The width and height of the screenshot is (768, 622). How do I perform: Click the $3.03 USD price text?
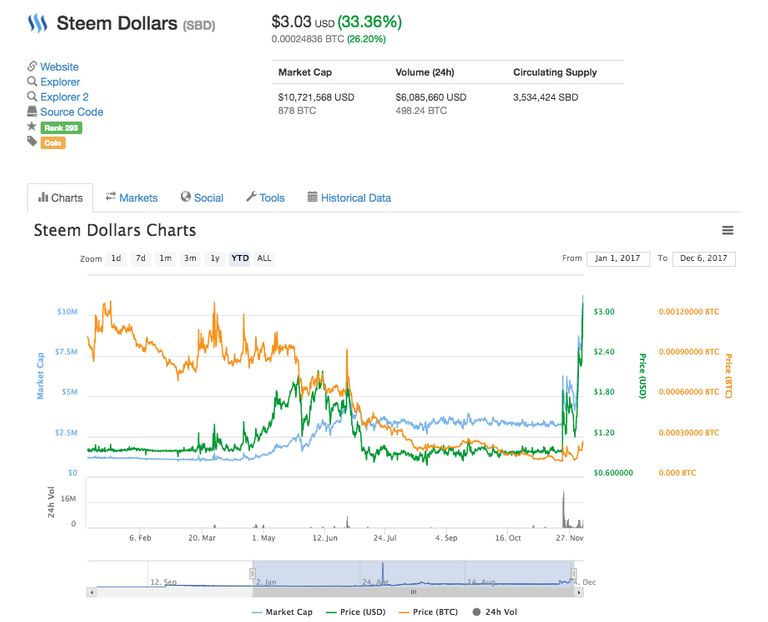pyautogui.click(x=303, y=22)
